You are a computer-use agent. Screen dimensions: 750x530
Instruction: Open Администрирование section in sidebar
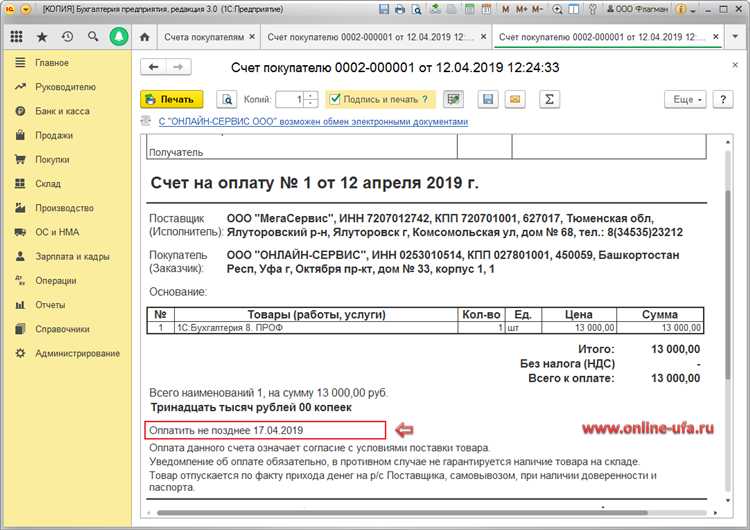click(66, 353)
